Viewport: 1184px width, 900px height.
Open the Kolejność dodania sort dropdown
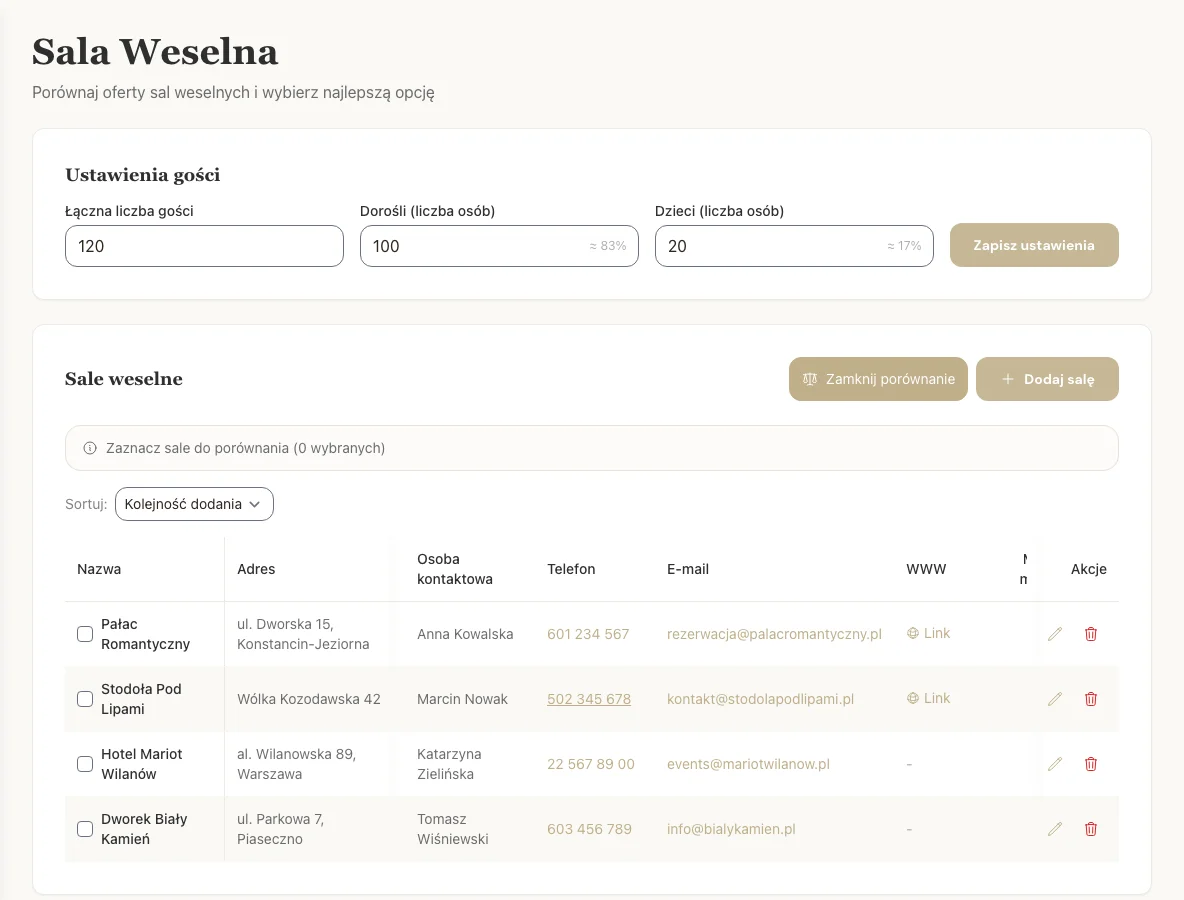pyautogui.click(x=194, y=504)
